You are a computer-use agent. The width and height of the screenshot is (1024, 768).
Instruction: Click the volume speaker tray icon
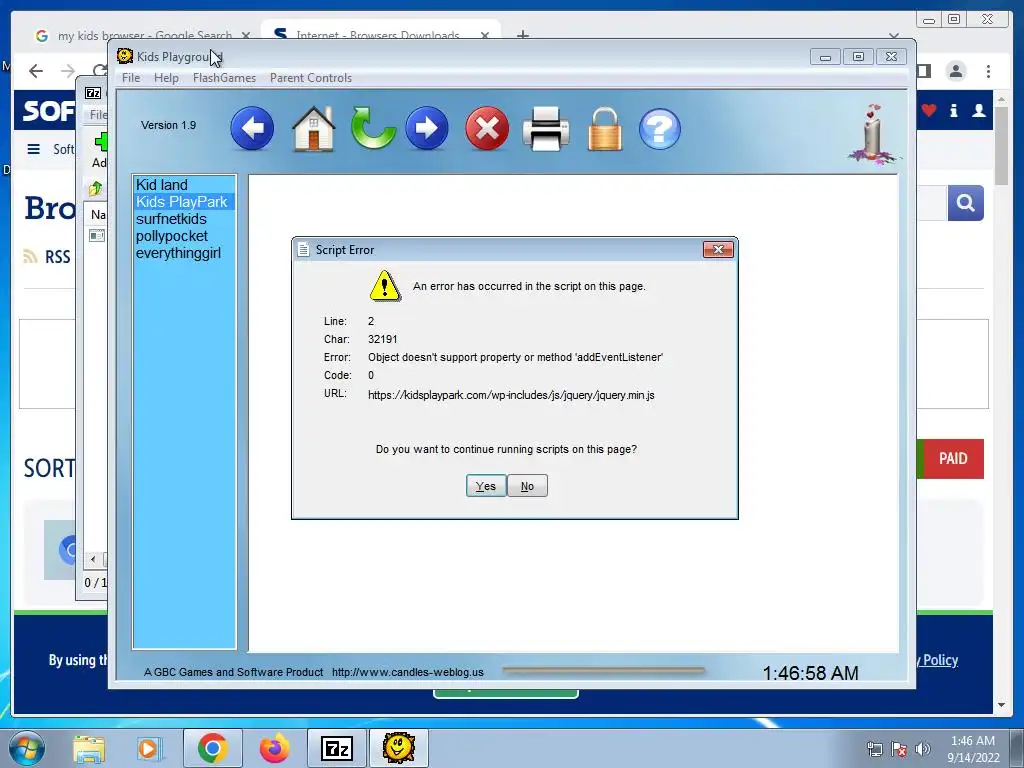click(922, 749)
